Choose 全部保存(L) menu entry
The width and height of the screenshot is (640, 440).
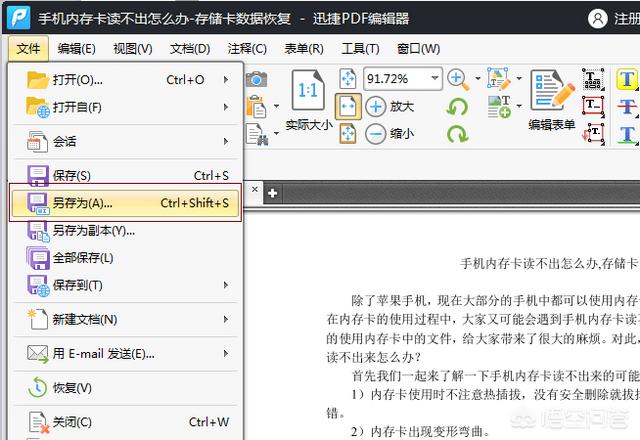(x=126, y=258)
